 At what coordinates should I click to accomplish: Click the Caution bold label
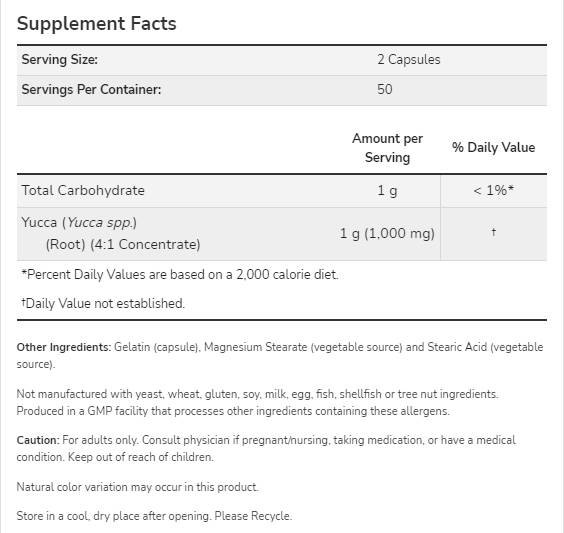pos(38,440)
